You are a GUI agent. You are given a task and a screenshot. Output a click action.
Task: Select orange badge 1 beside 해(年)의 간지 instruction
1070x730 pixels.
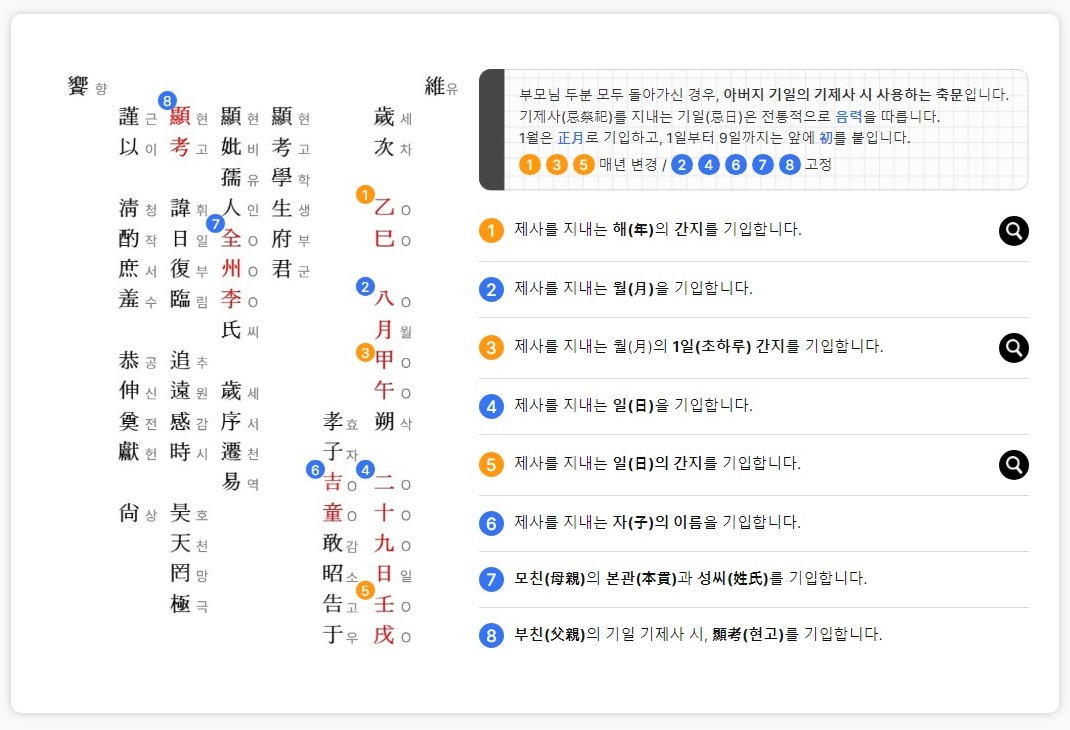point(491,231)
